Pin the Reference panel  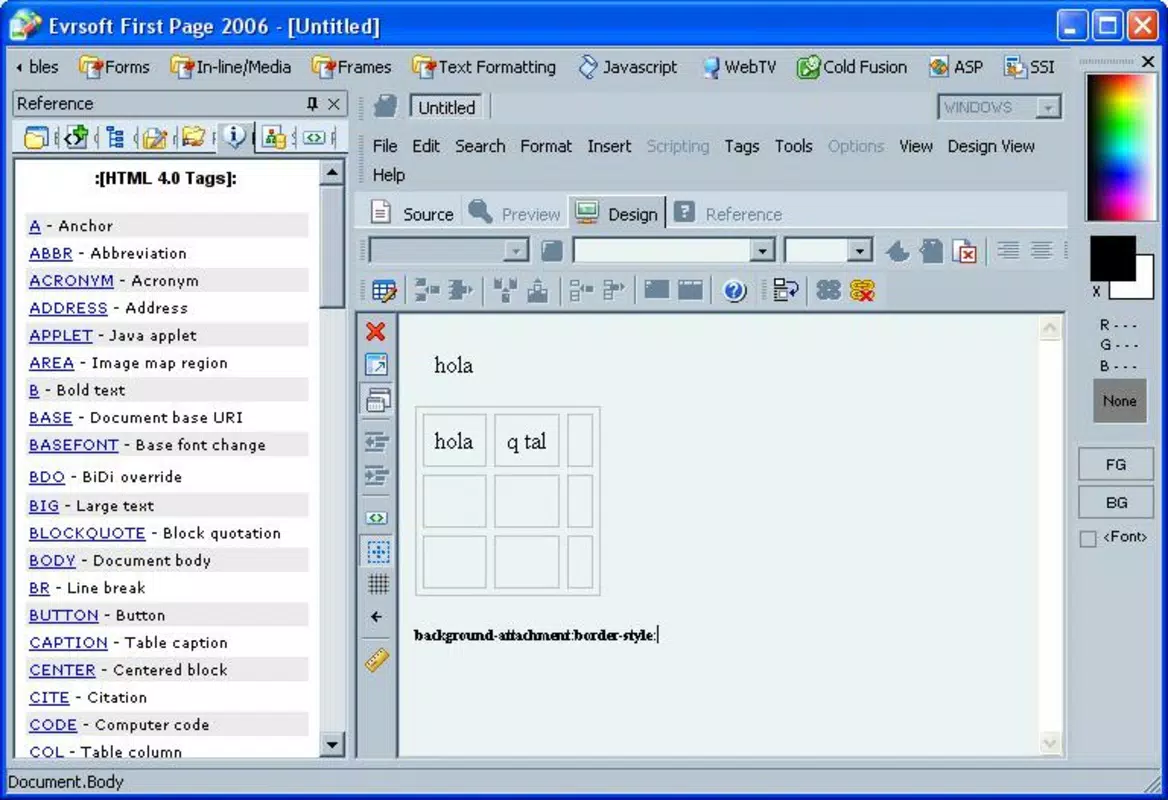tap(312, 104)
